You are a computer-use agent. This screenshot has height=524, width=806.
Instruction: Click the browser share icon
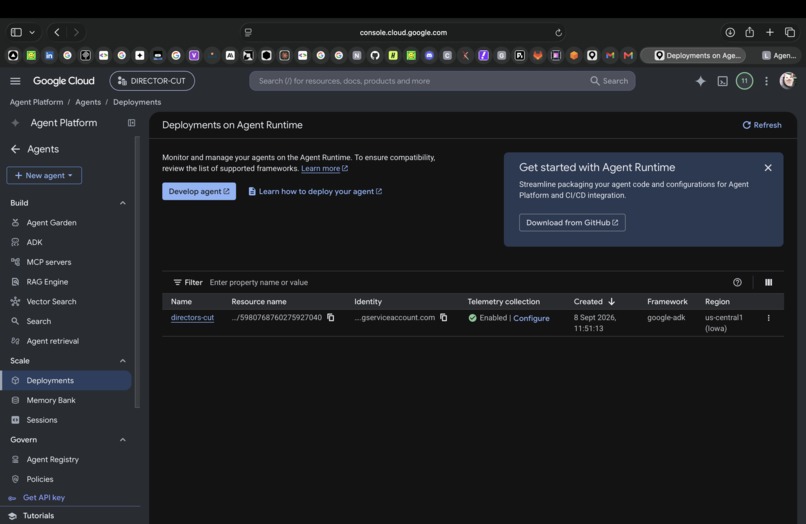point(749,32)
